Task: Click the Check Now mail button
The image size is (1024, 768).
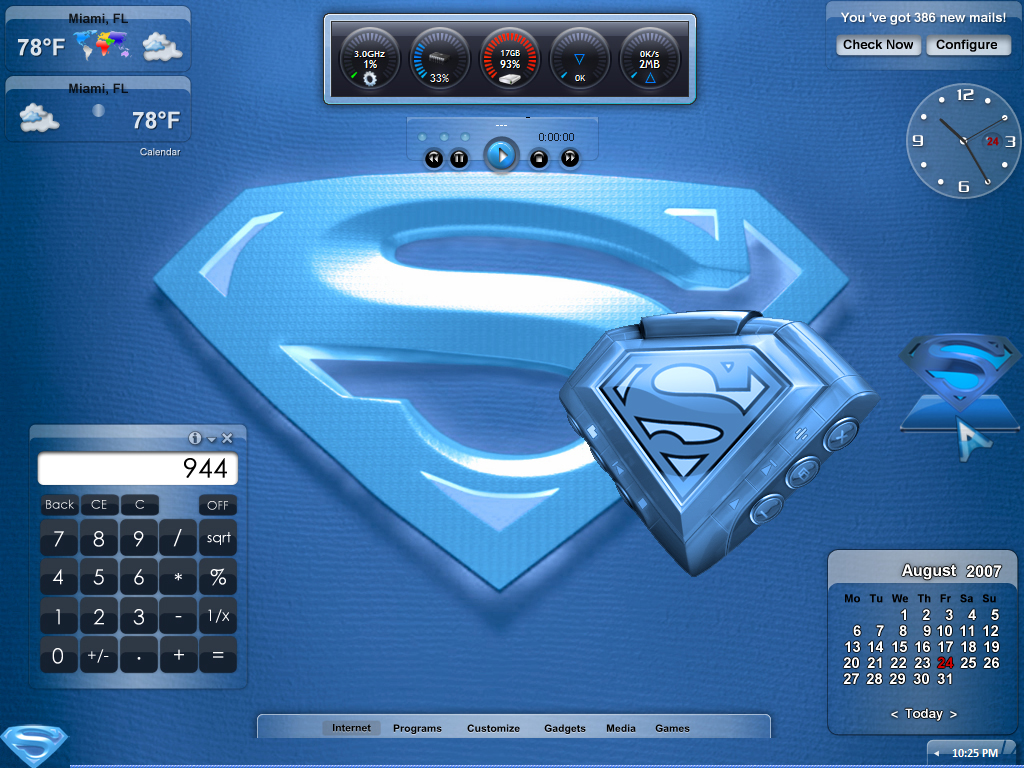Action: point(878,45)
